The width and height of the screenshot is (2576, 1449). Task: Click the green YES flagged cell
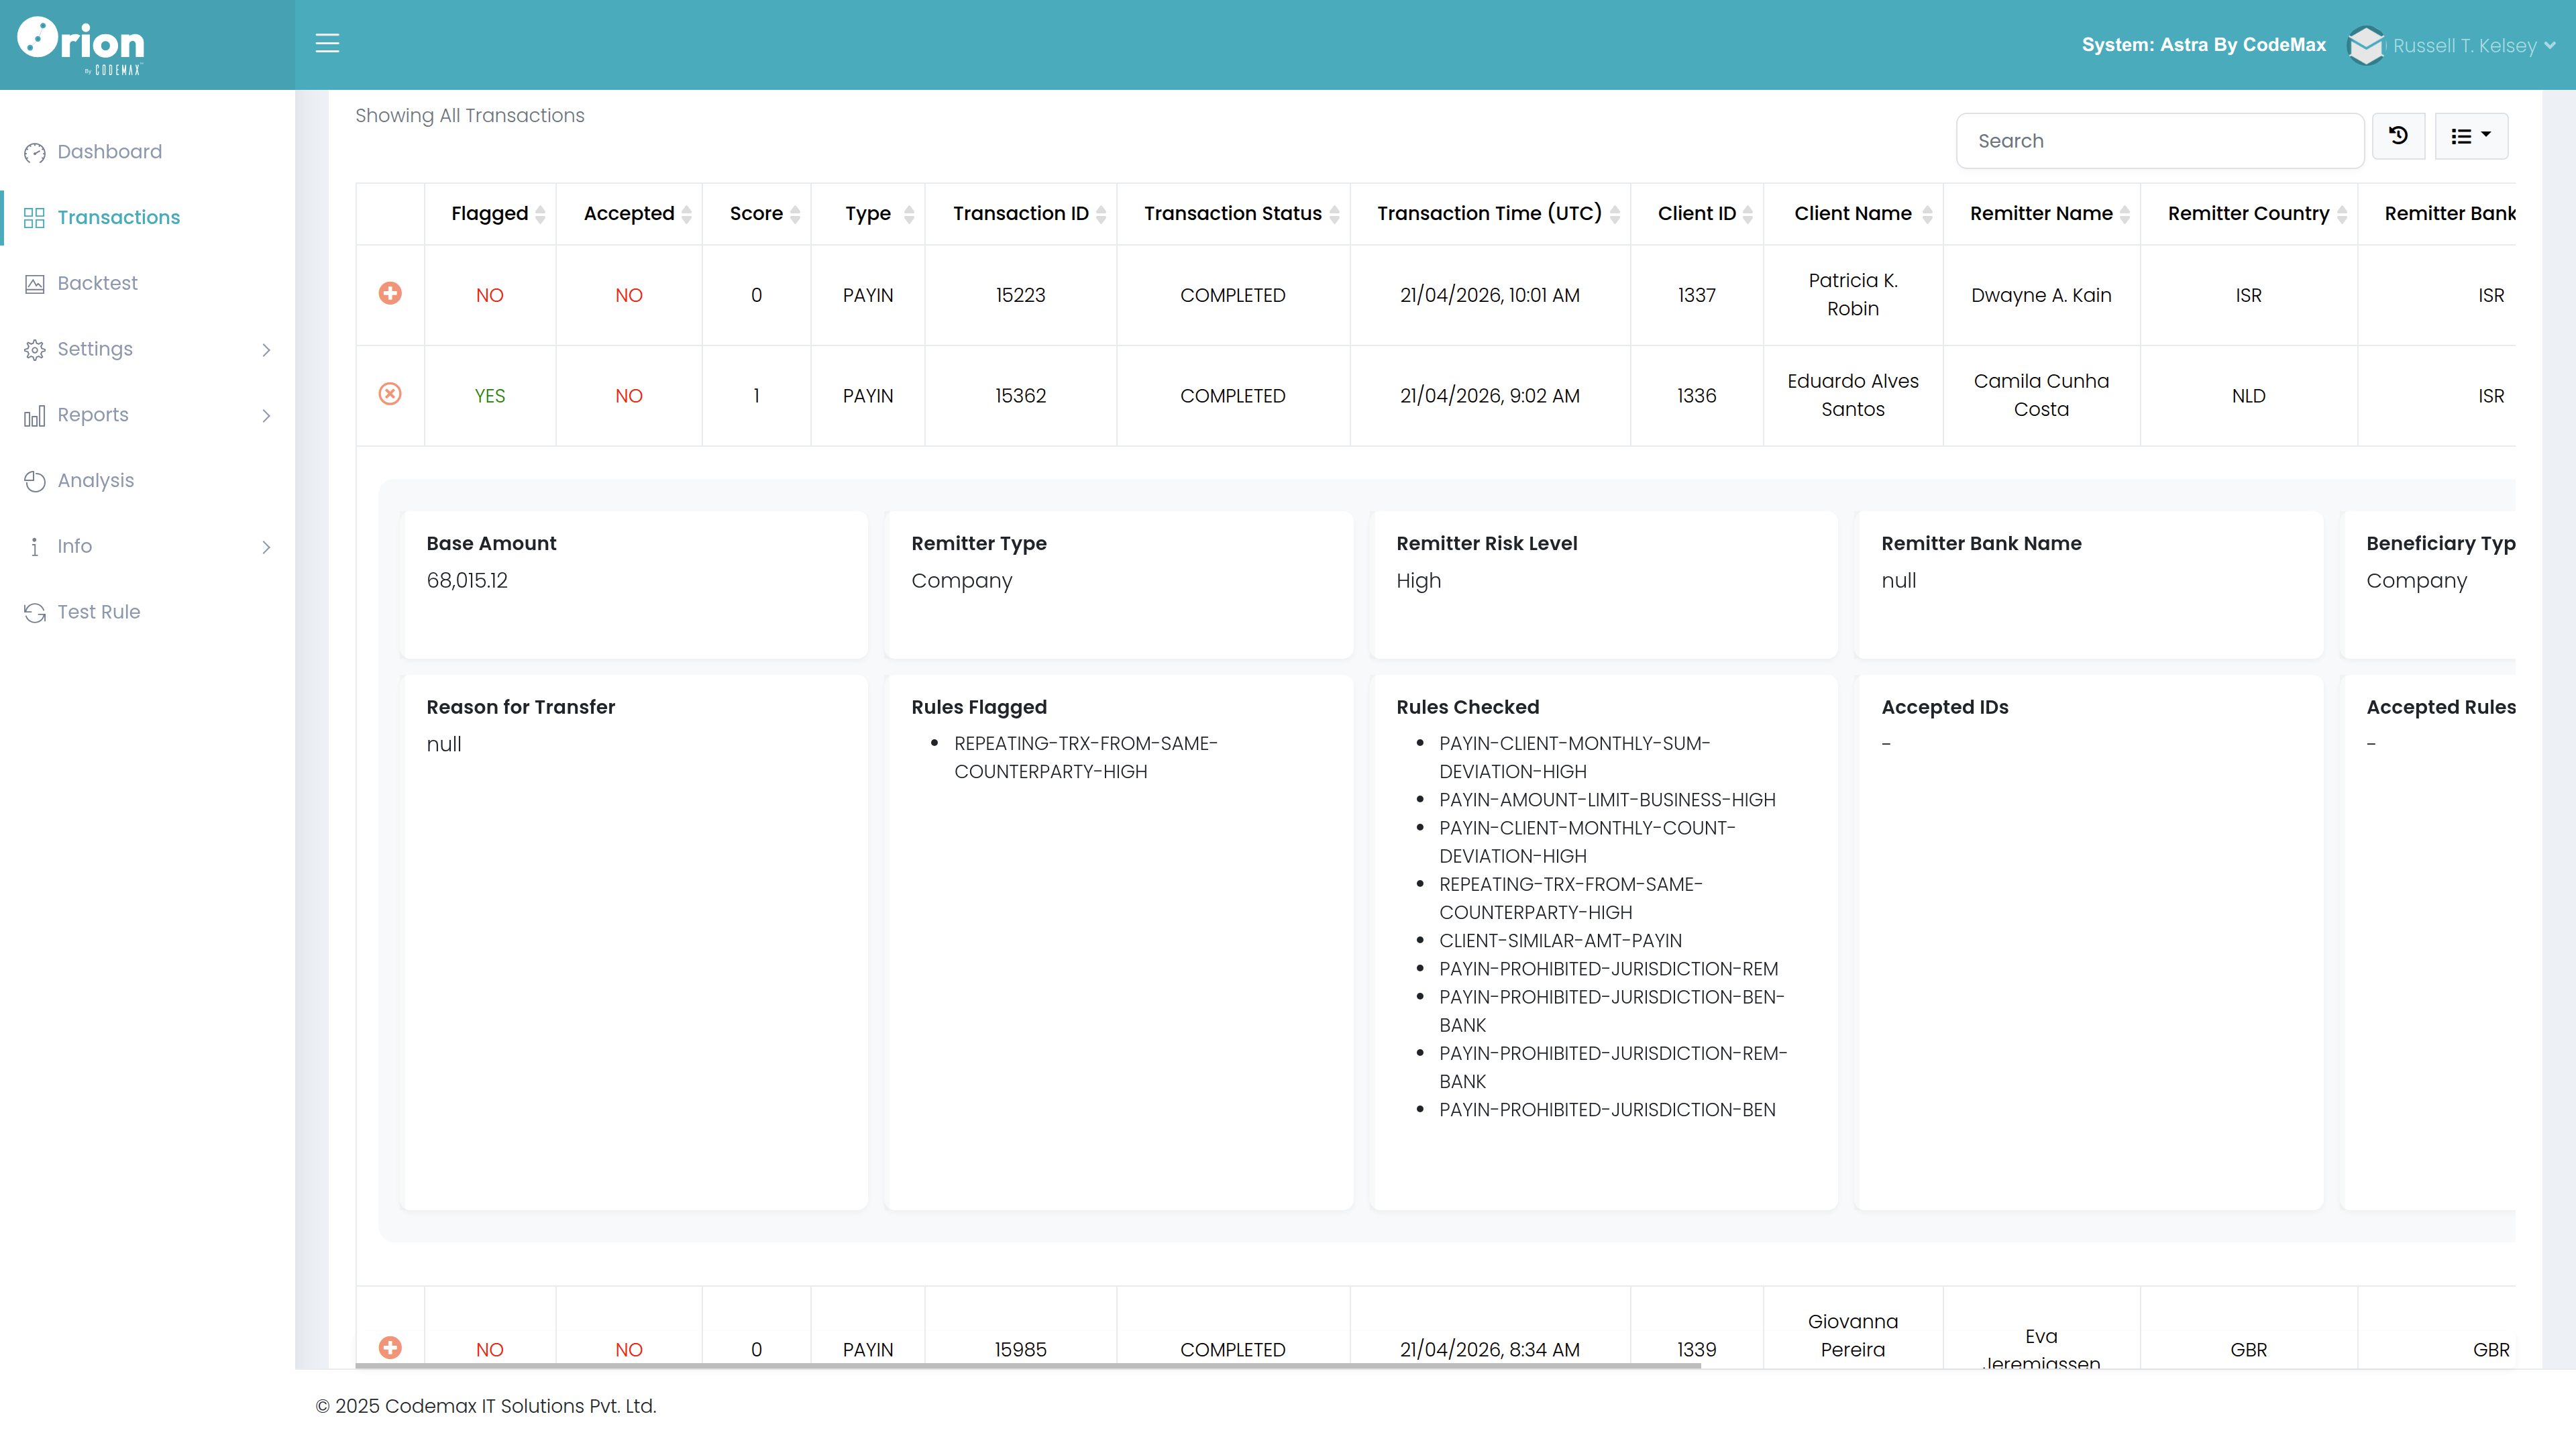point(490,396)
